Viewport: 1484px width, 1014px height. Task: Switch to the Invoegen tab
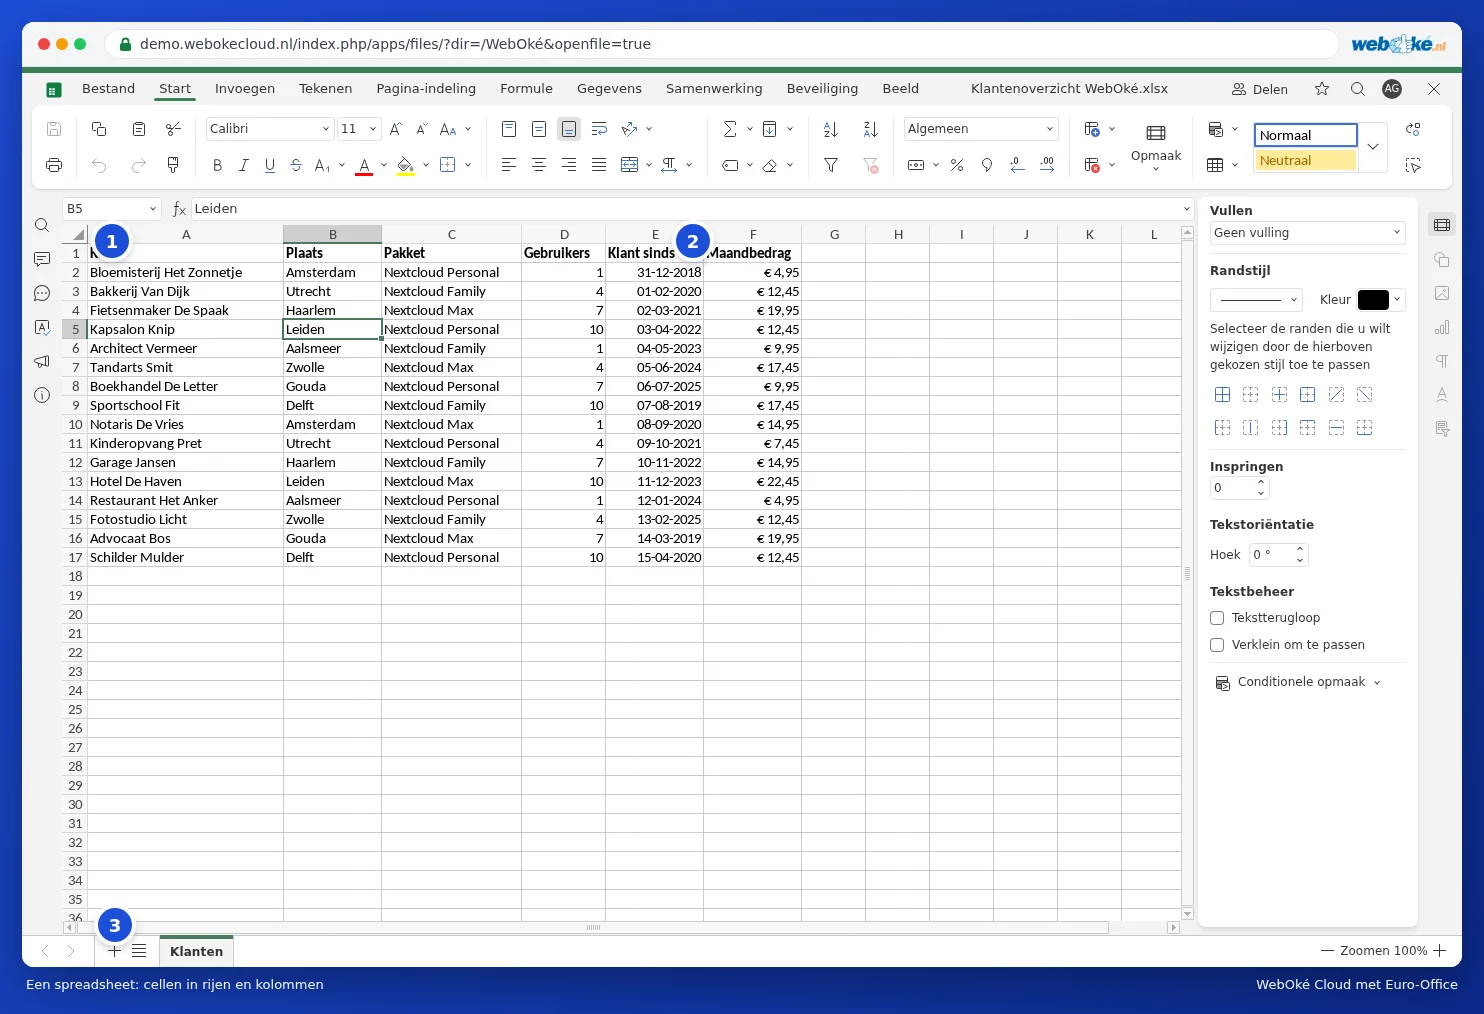[245, 89]
